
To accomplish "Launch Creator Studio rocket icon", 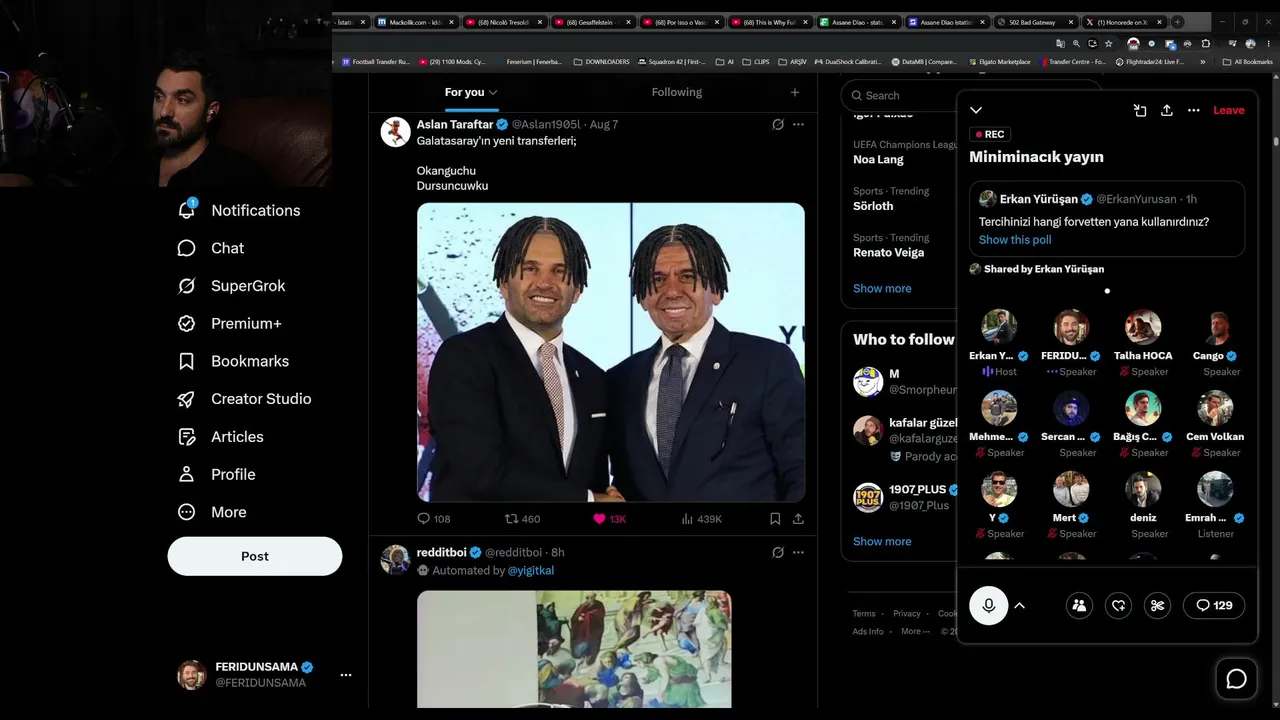I will click(186, 399).
